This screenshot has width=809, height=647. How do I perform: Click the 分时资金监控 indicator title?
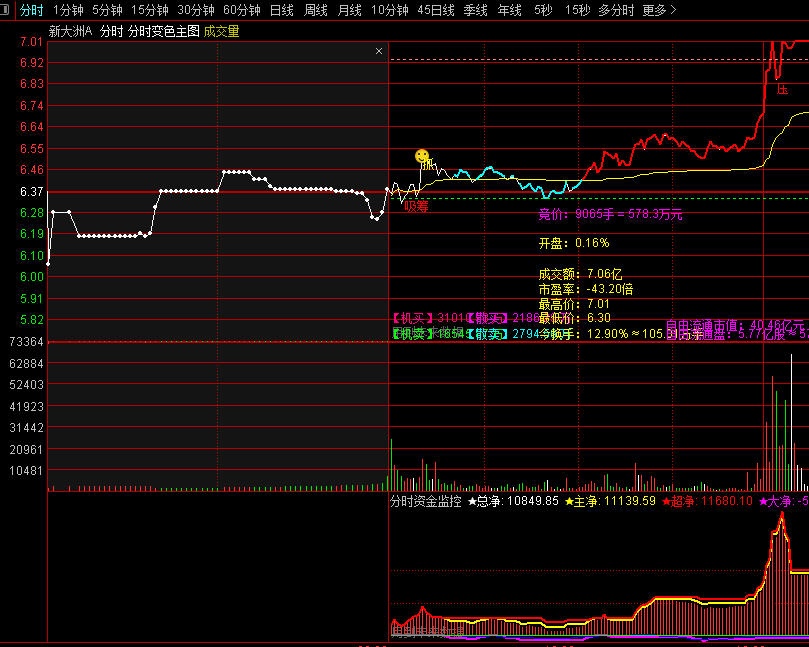point(426,501)
